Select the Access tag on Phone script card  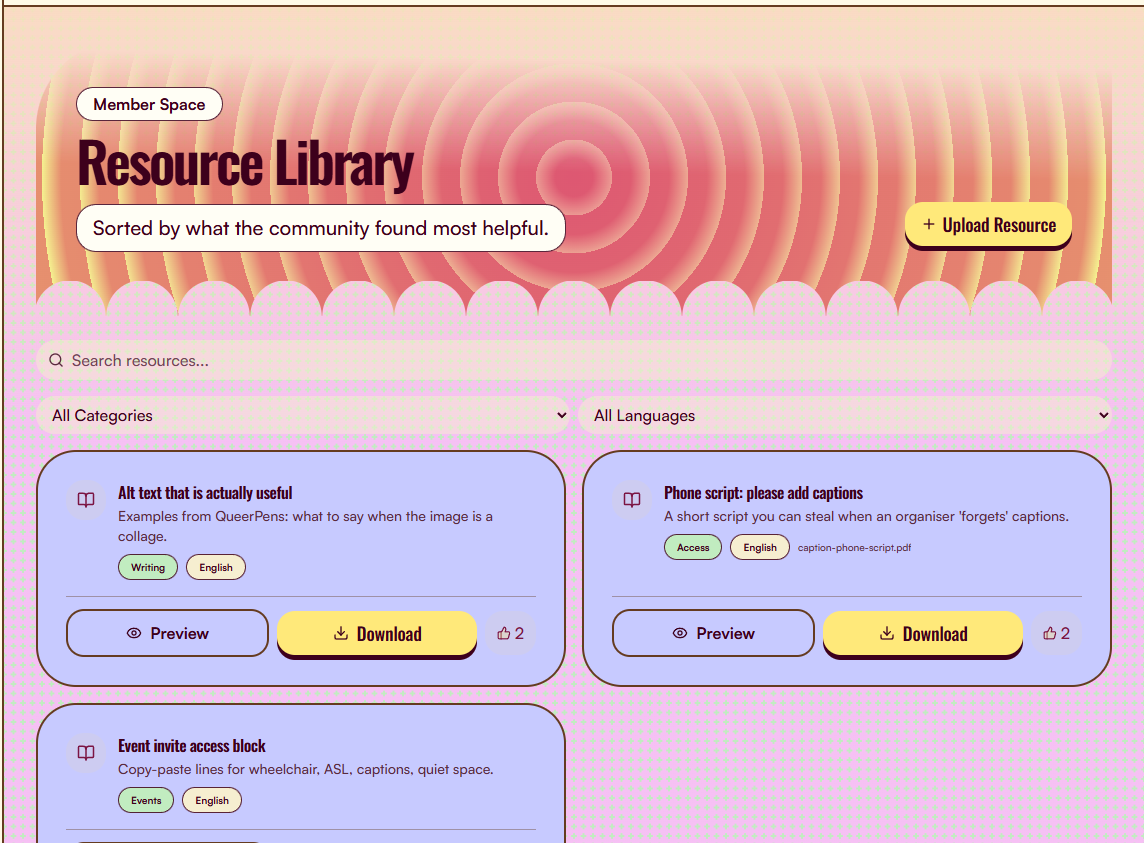tap(693, 547)
